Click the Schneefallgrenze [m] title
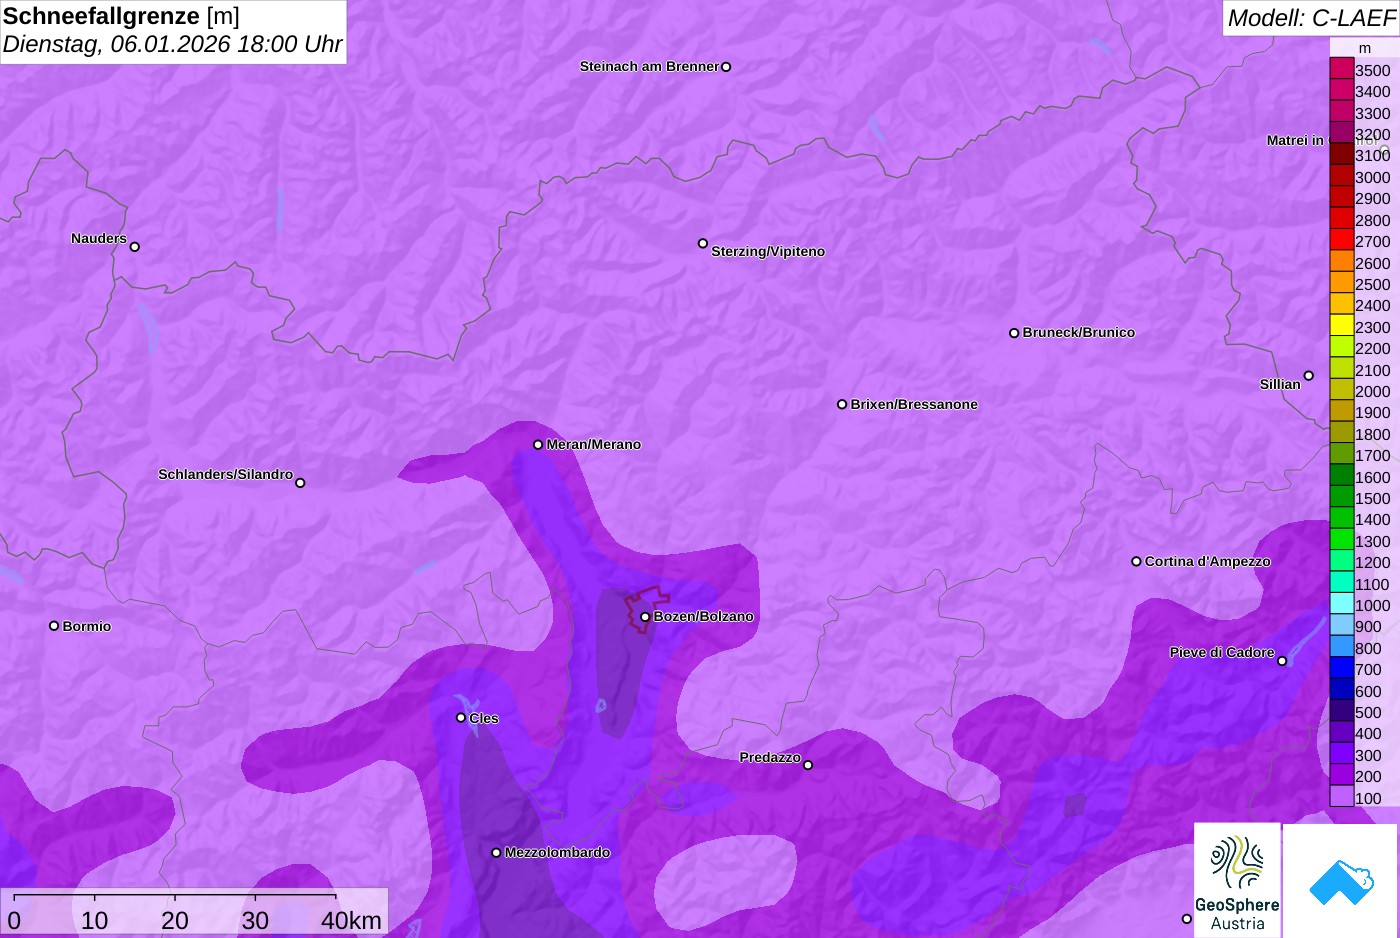Viewport: 1400px width, 938px height. click(121, 16)
